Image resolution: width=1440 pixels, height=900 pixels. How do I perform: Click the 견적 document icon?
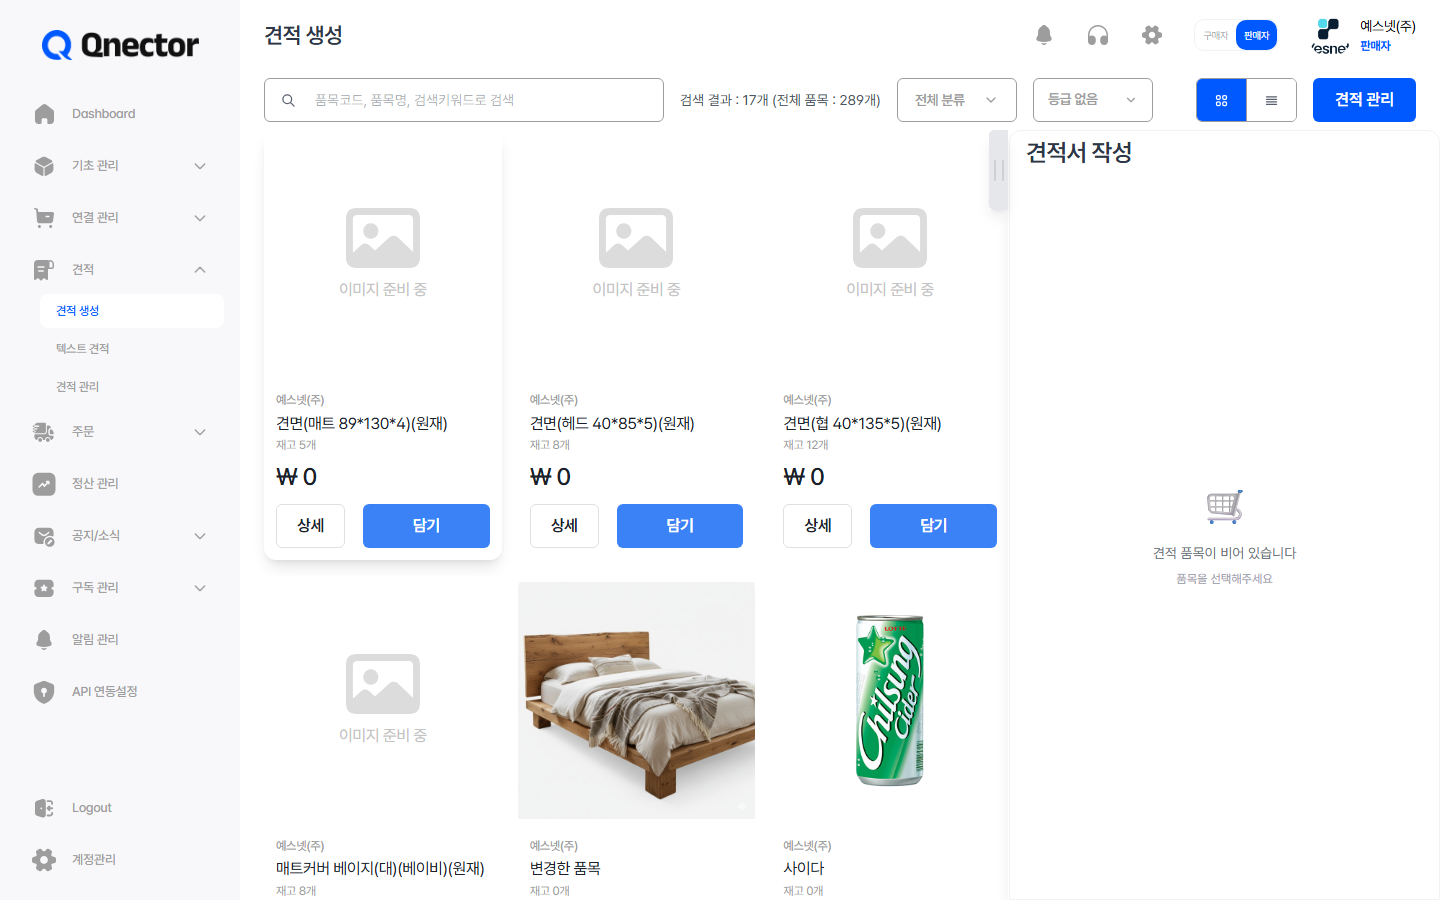coord(44,270)
